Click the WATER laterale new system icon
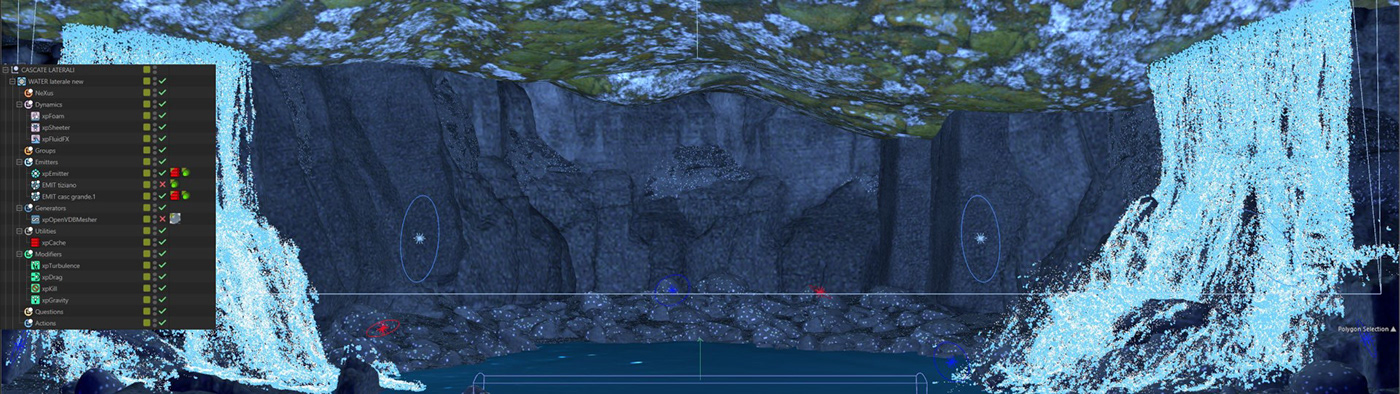 pos(22,81)
